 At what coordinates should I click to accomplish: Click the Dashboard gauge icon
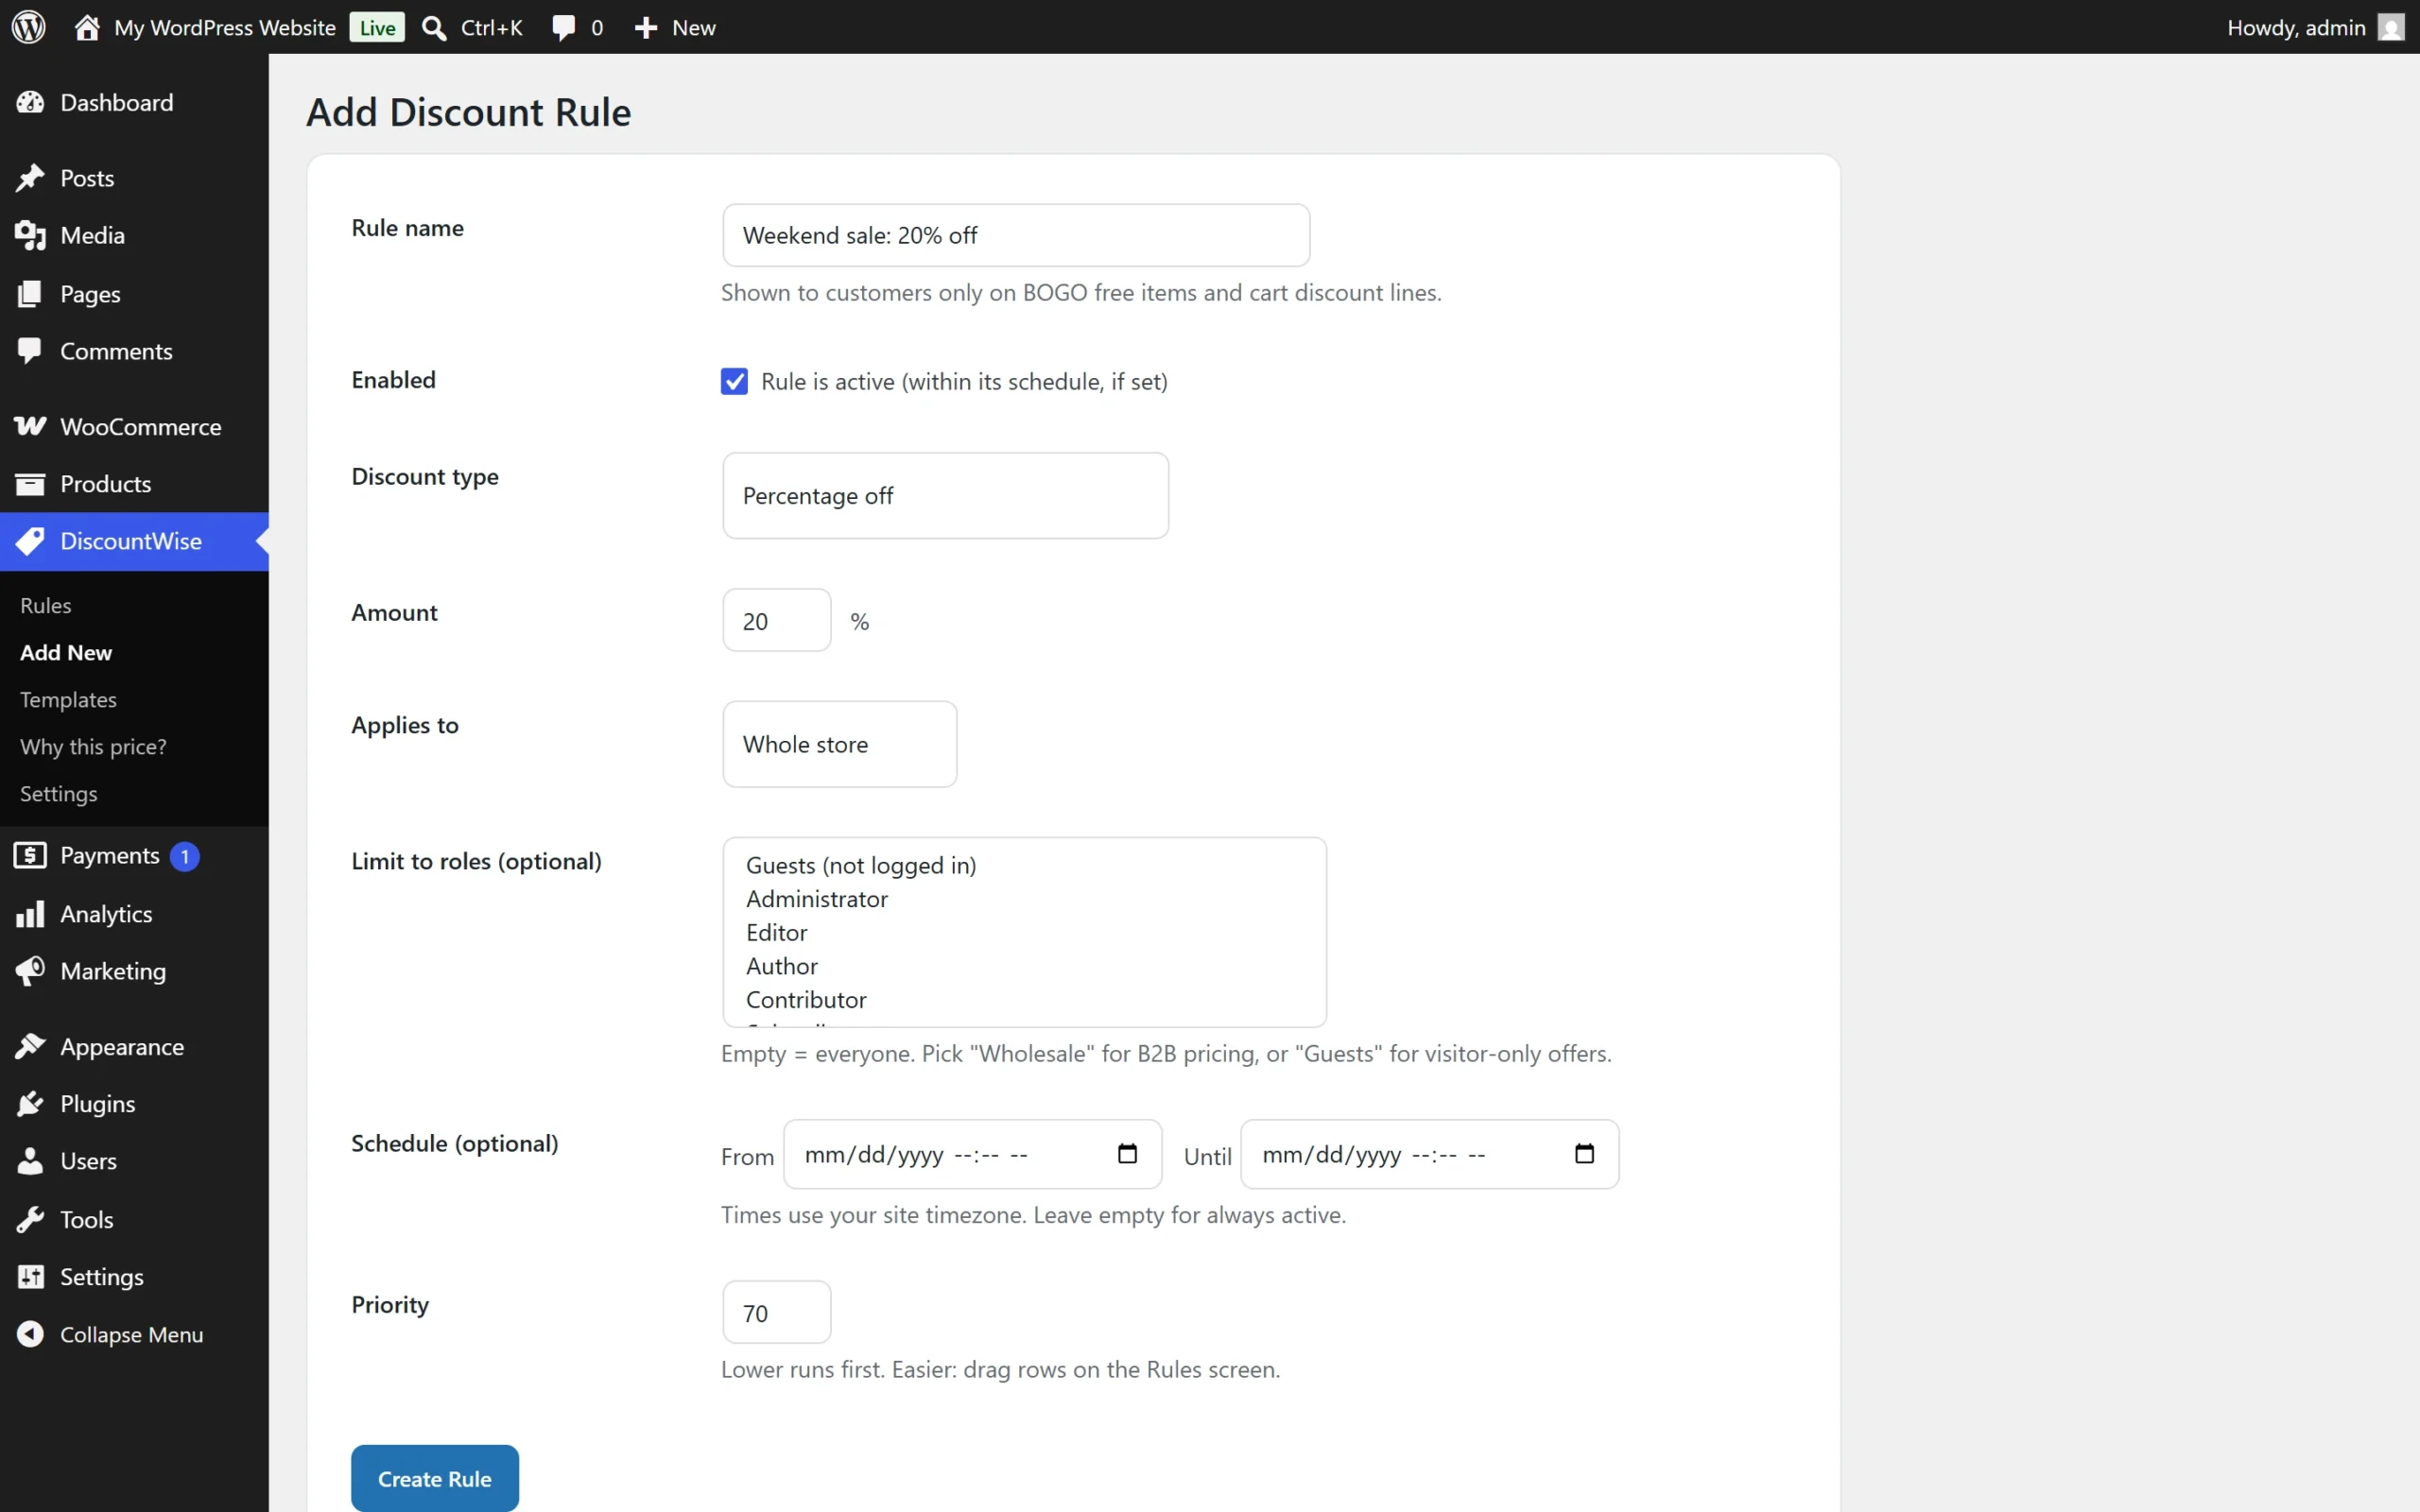(30, 102)
